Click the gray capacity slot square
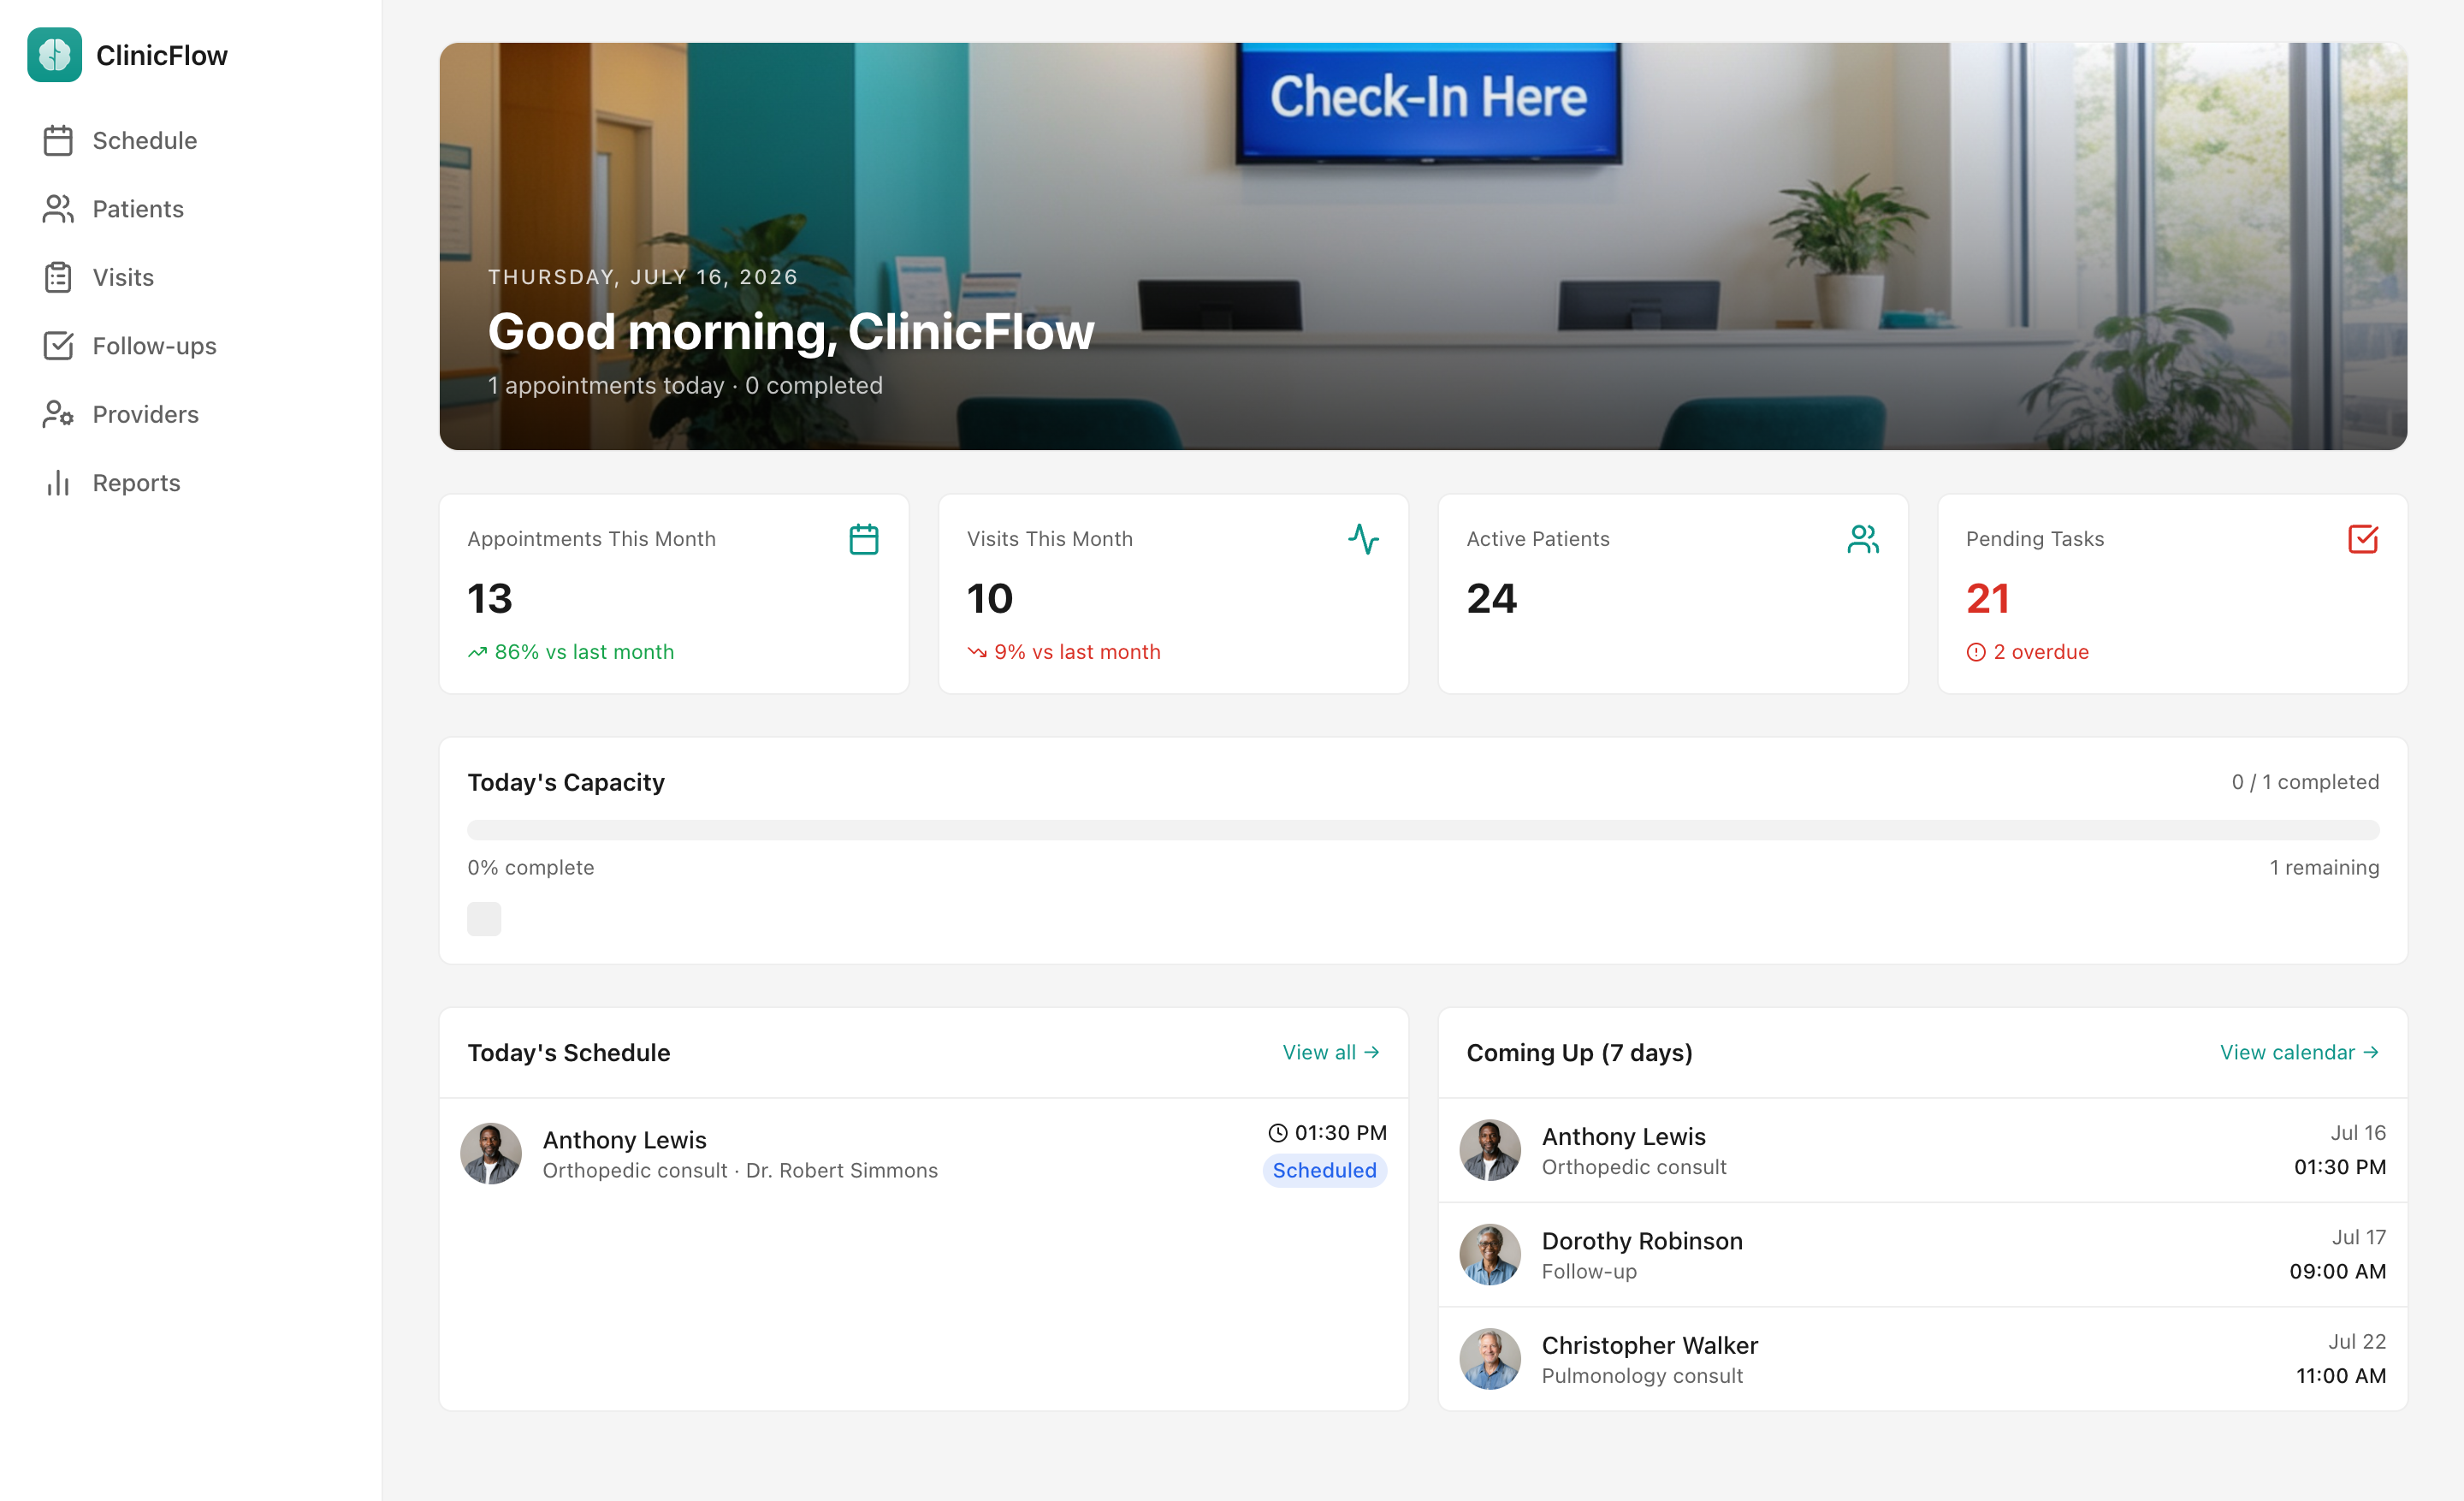Viewport: 2464px width, 1501px height. (484, 919)
